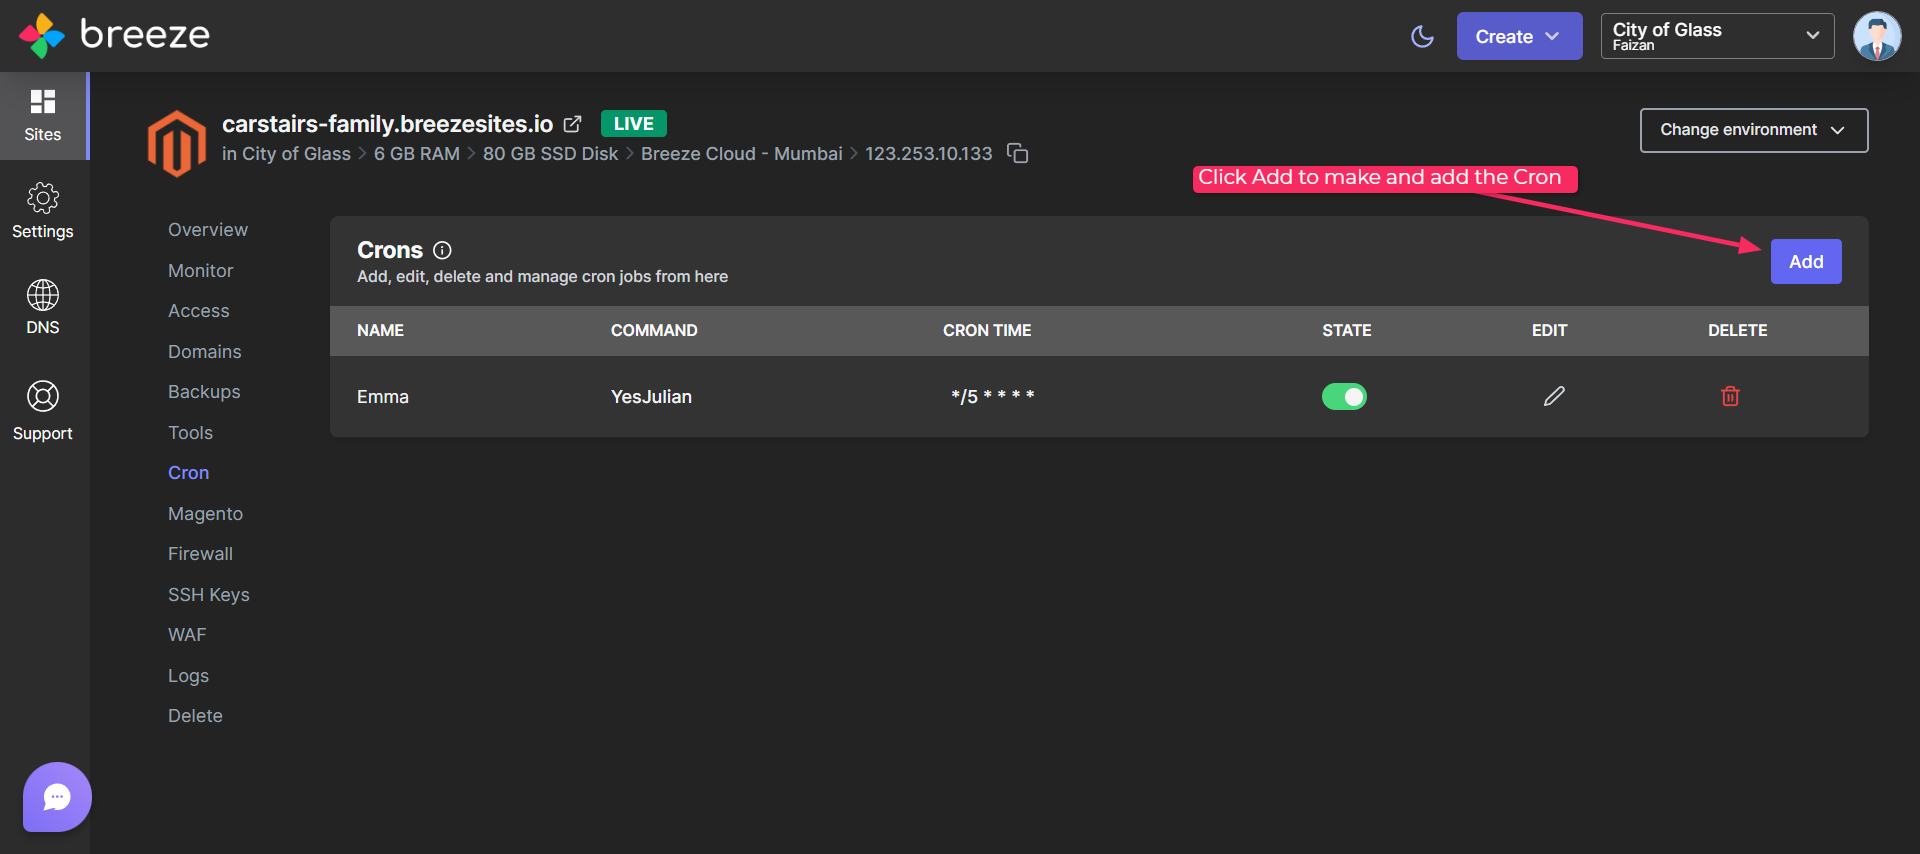Go to the Tools section
The width and height of the screenshot is (1920, 854).
pyautogui.click(x=190, y=433)
